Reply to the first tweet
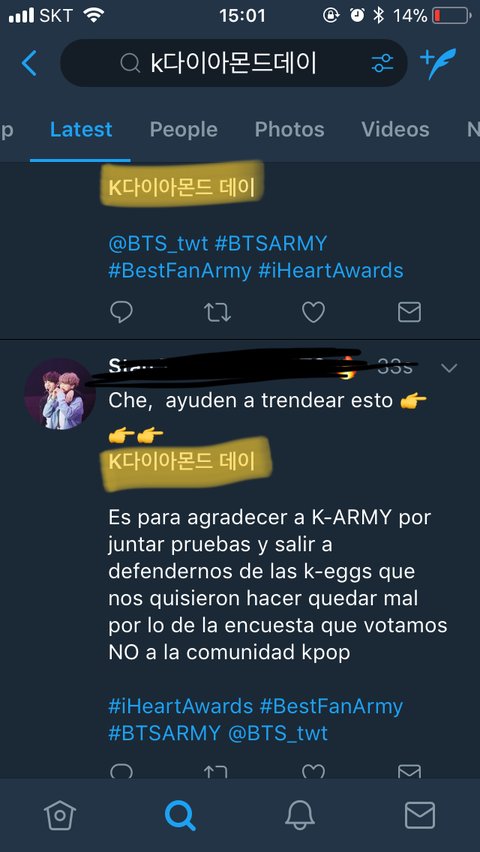Viewport: 480px width, 852px height. tap(122, 312)
